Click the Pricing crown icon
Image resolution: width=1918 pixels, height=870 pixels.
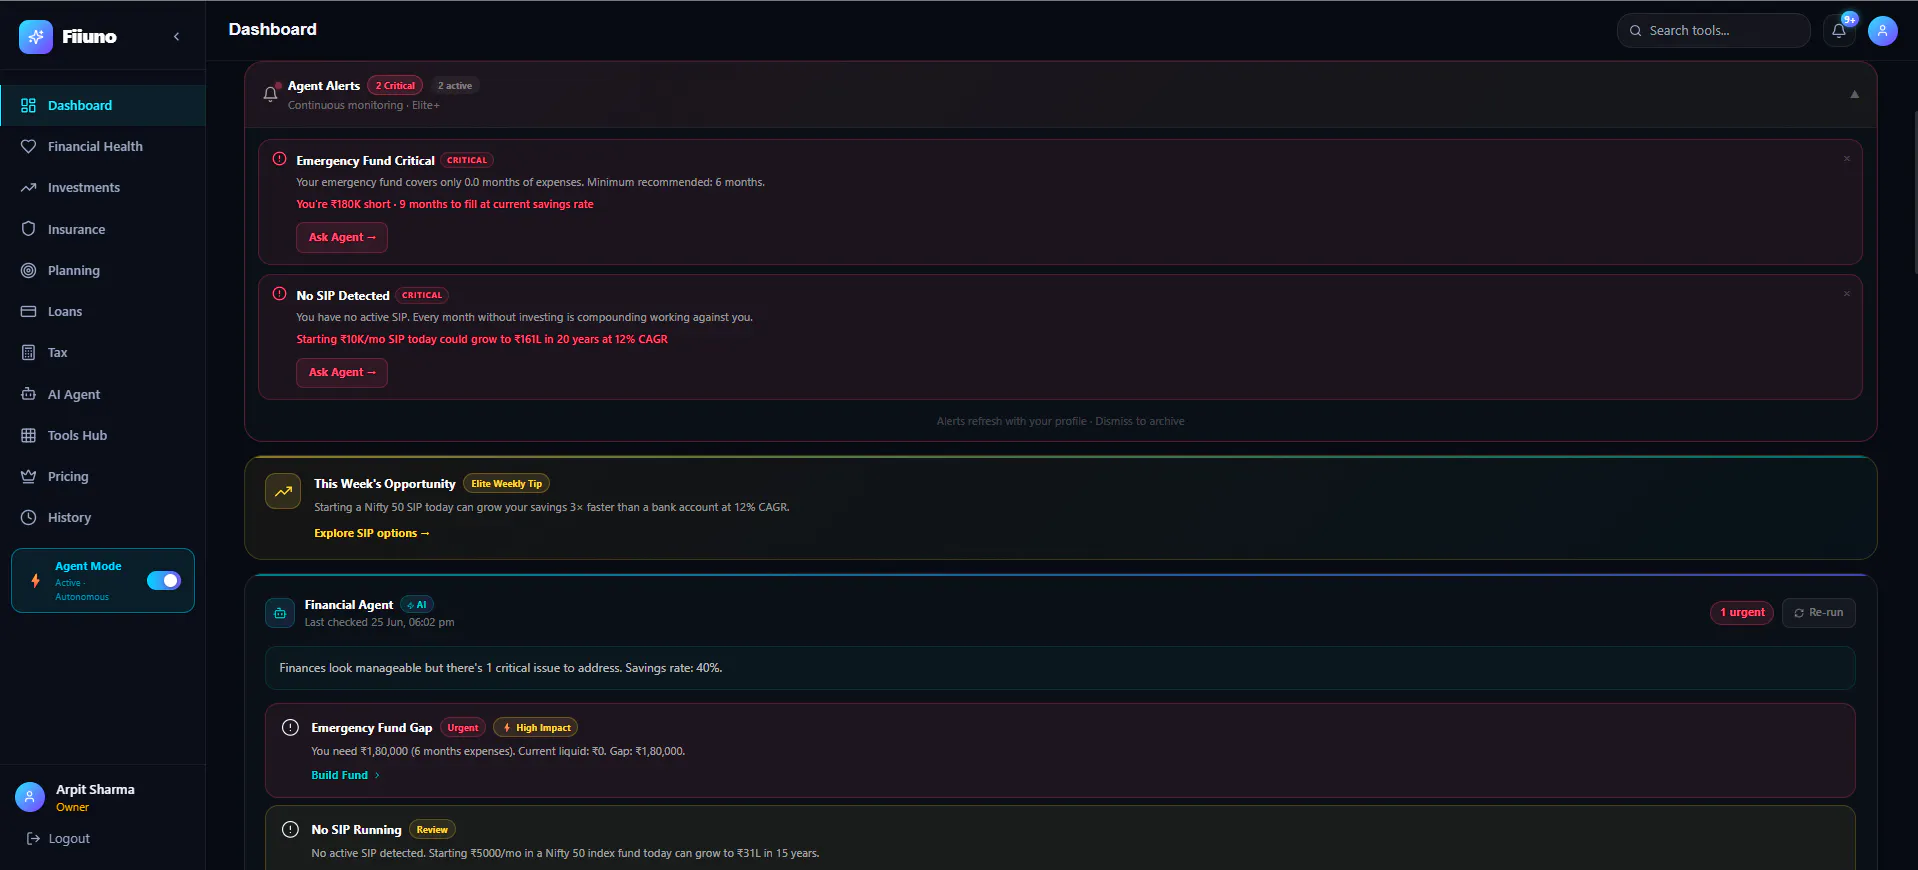28,476
